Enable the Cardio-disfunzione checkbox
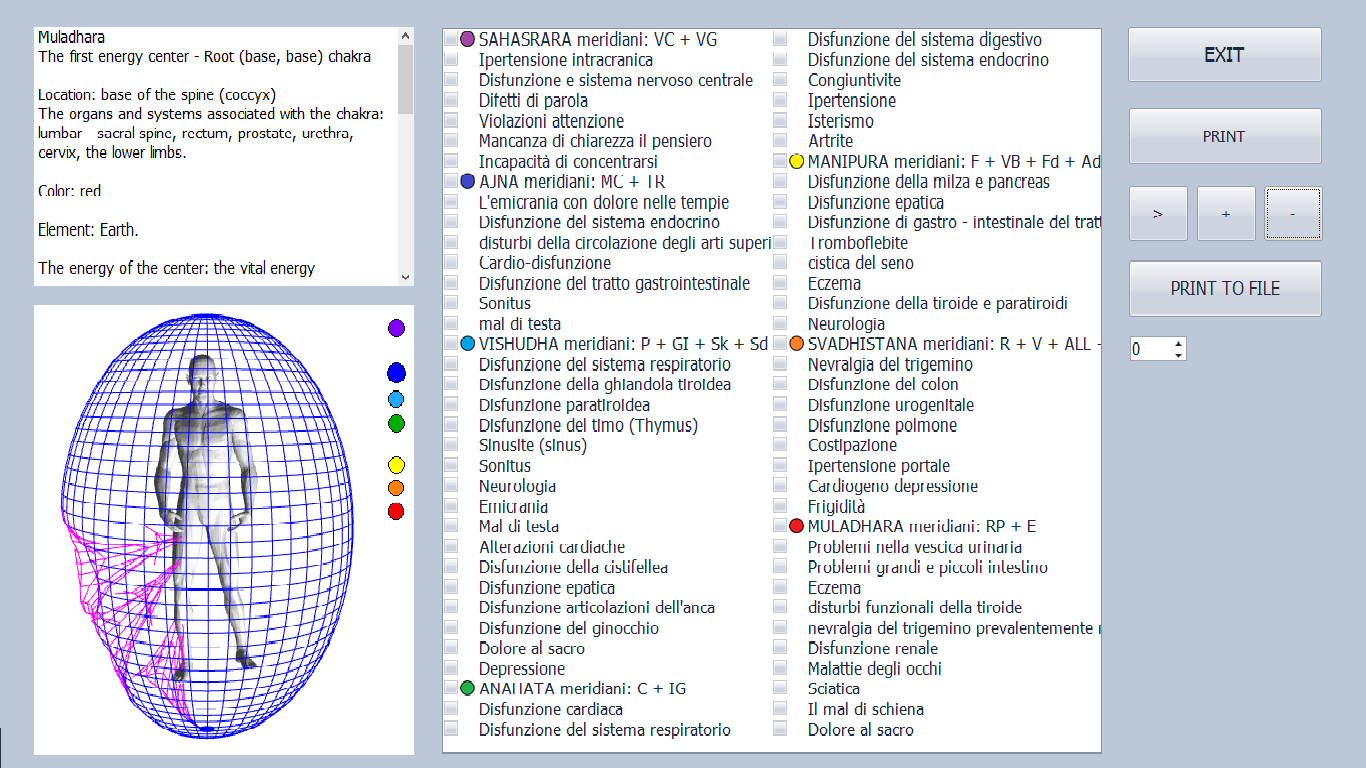Viewport: 1366px width, 768px height. coord(451,263)
